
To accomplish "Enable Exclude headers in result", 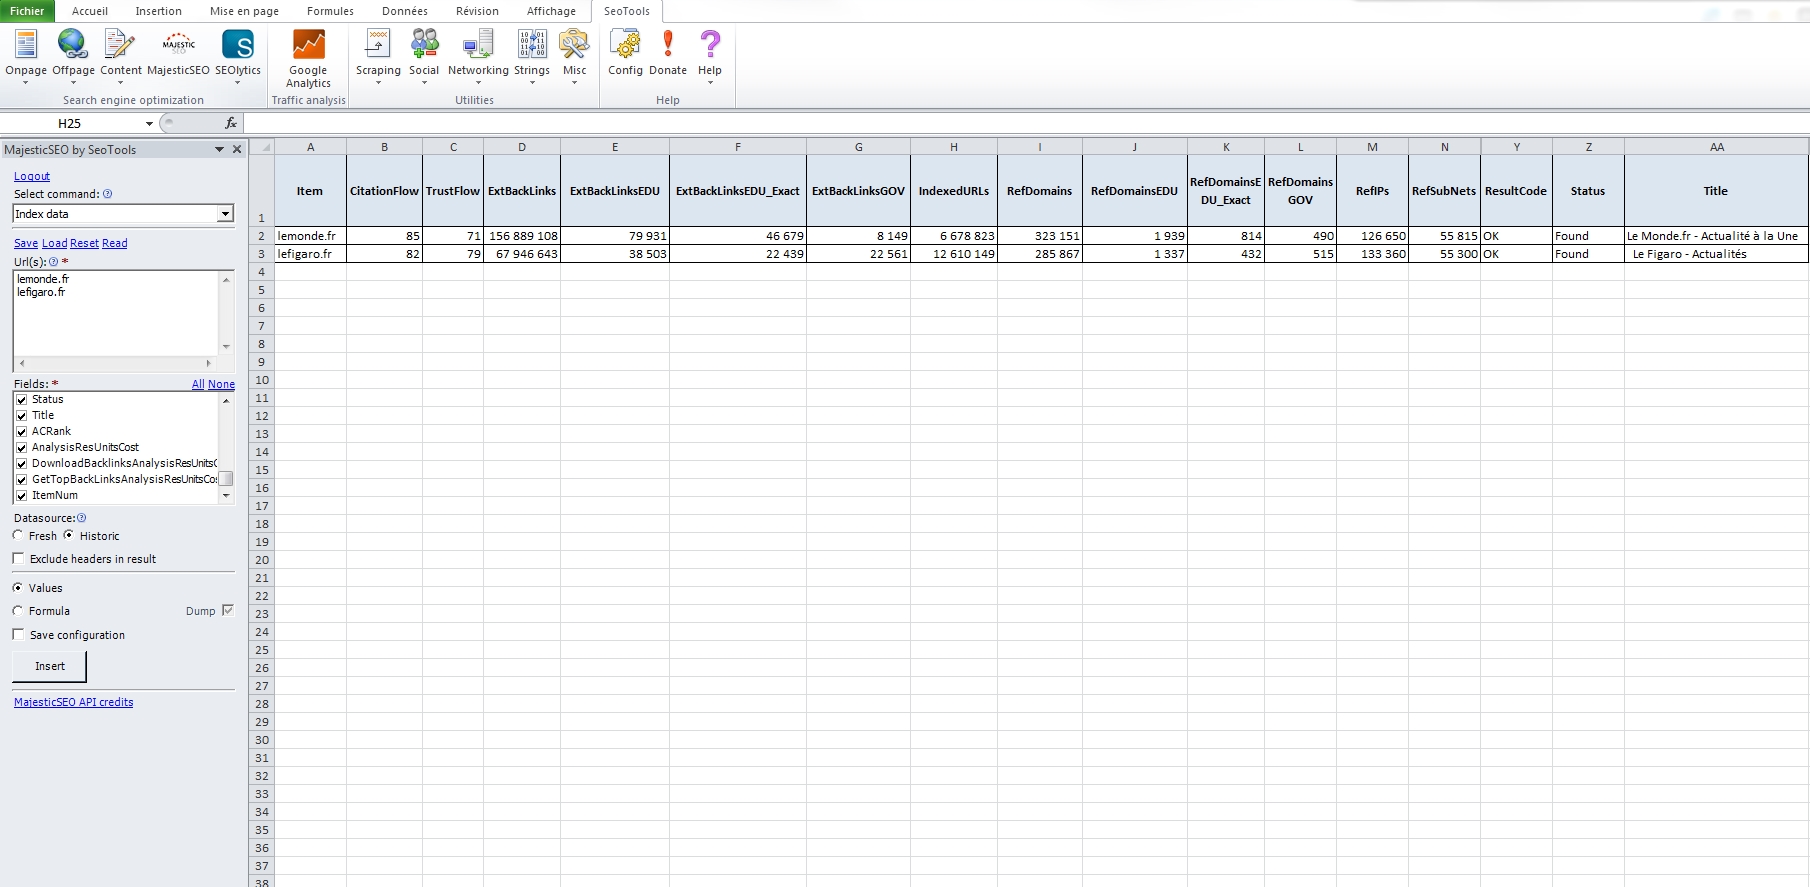I will pyautogui.click(x=18, y=558).
